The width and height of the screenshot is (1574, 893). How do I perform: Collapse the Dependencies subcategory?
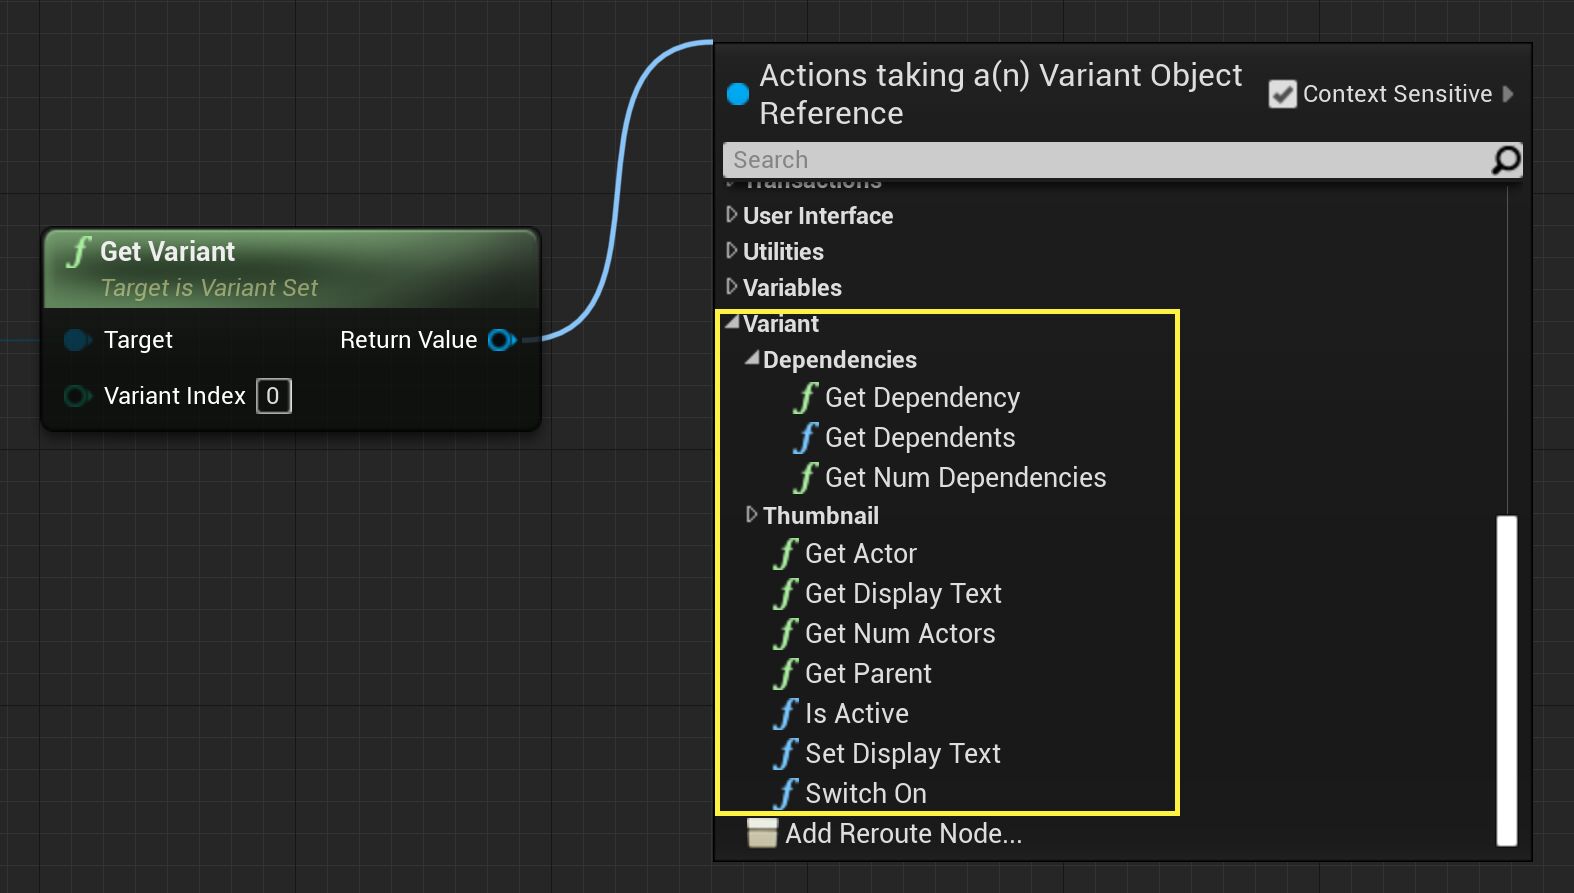click(752, 359)
